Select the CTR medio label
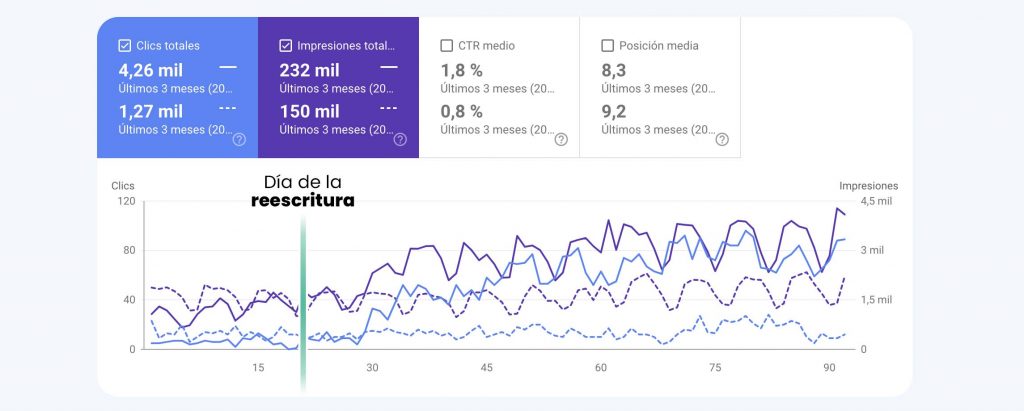 pyautogui.click(x=487, y=46)
